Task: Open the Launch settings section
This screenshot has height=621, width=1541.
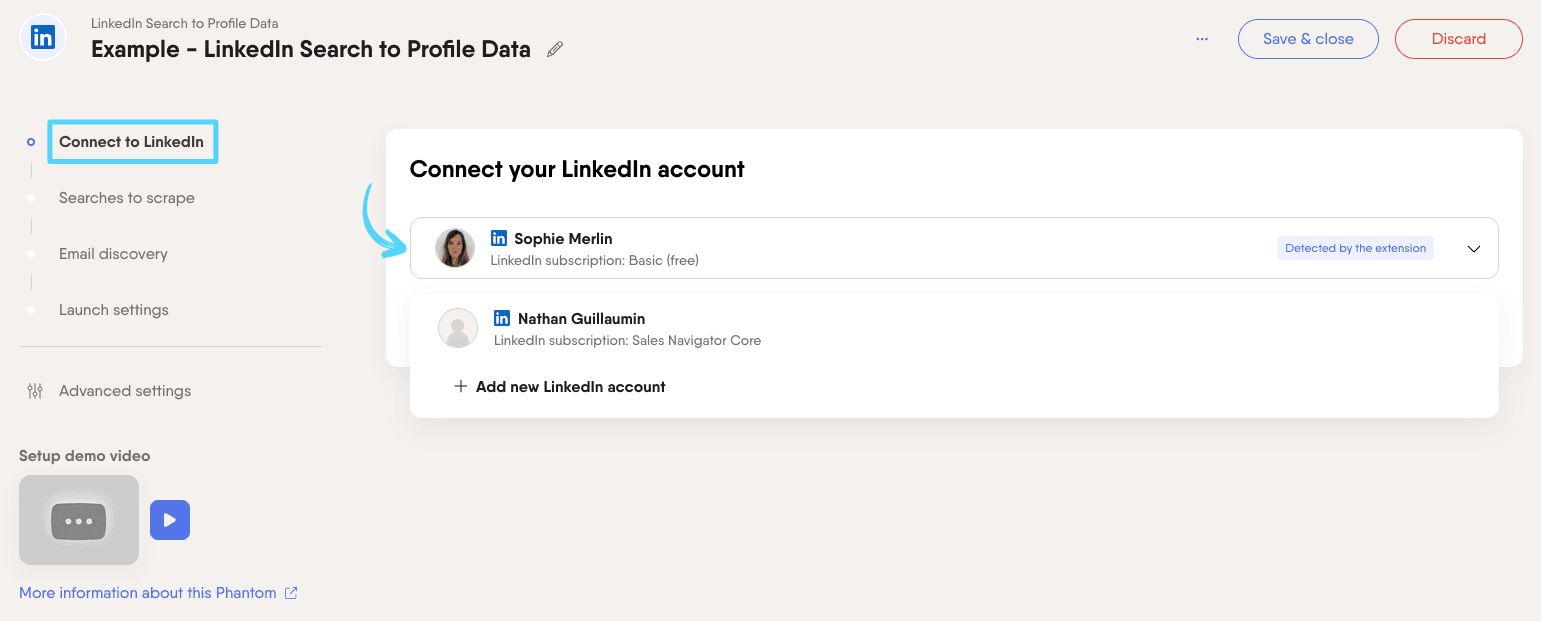Action: 114,309
